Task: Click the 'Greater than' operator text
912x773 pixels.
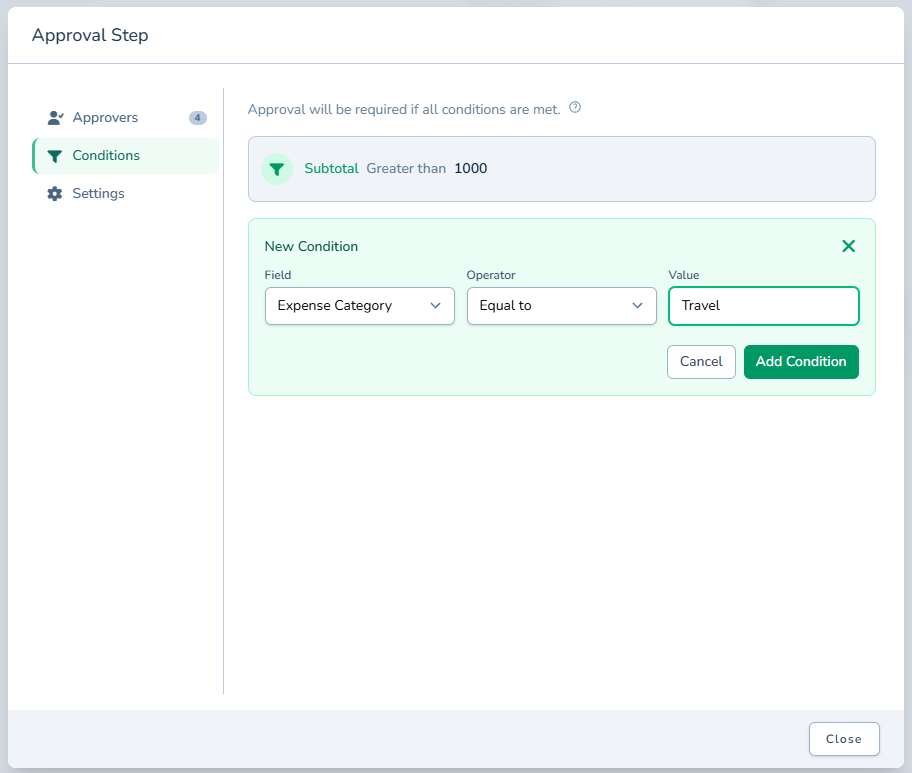Action: tap(406, 169)
